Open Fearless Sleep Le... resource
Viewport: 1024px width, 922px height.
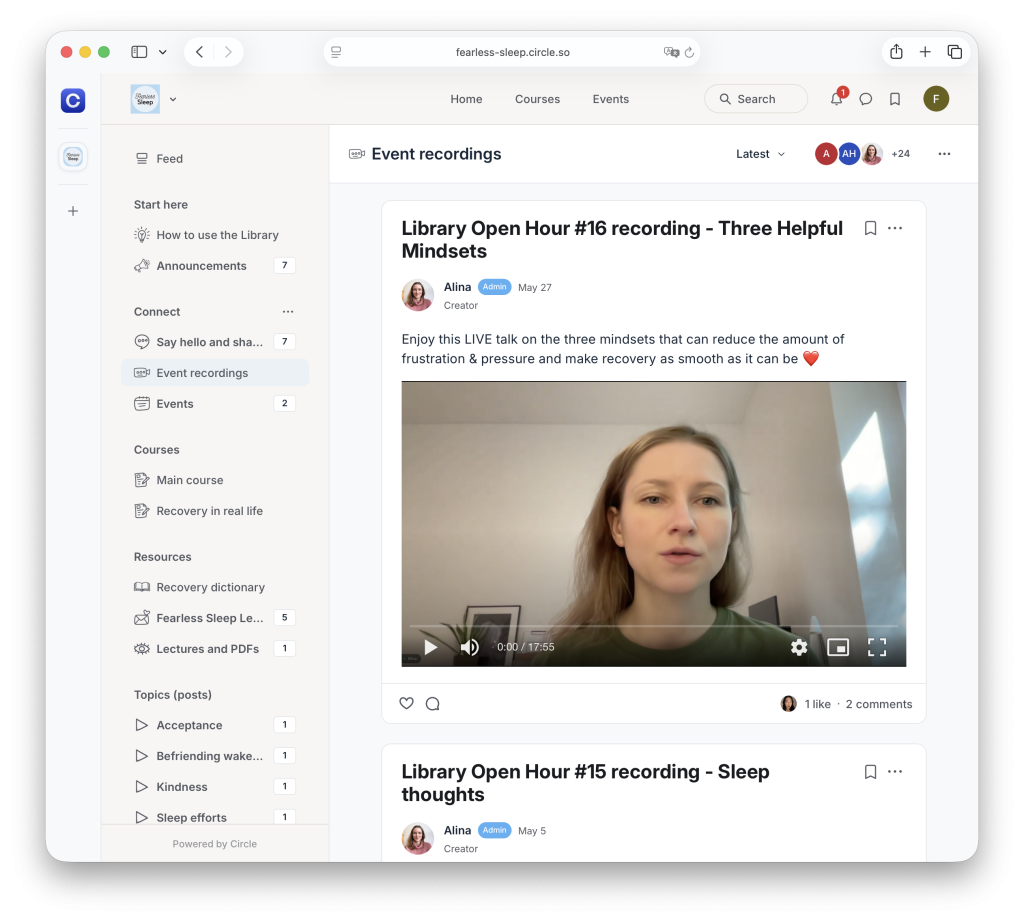point(215,618)
